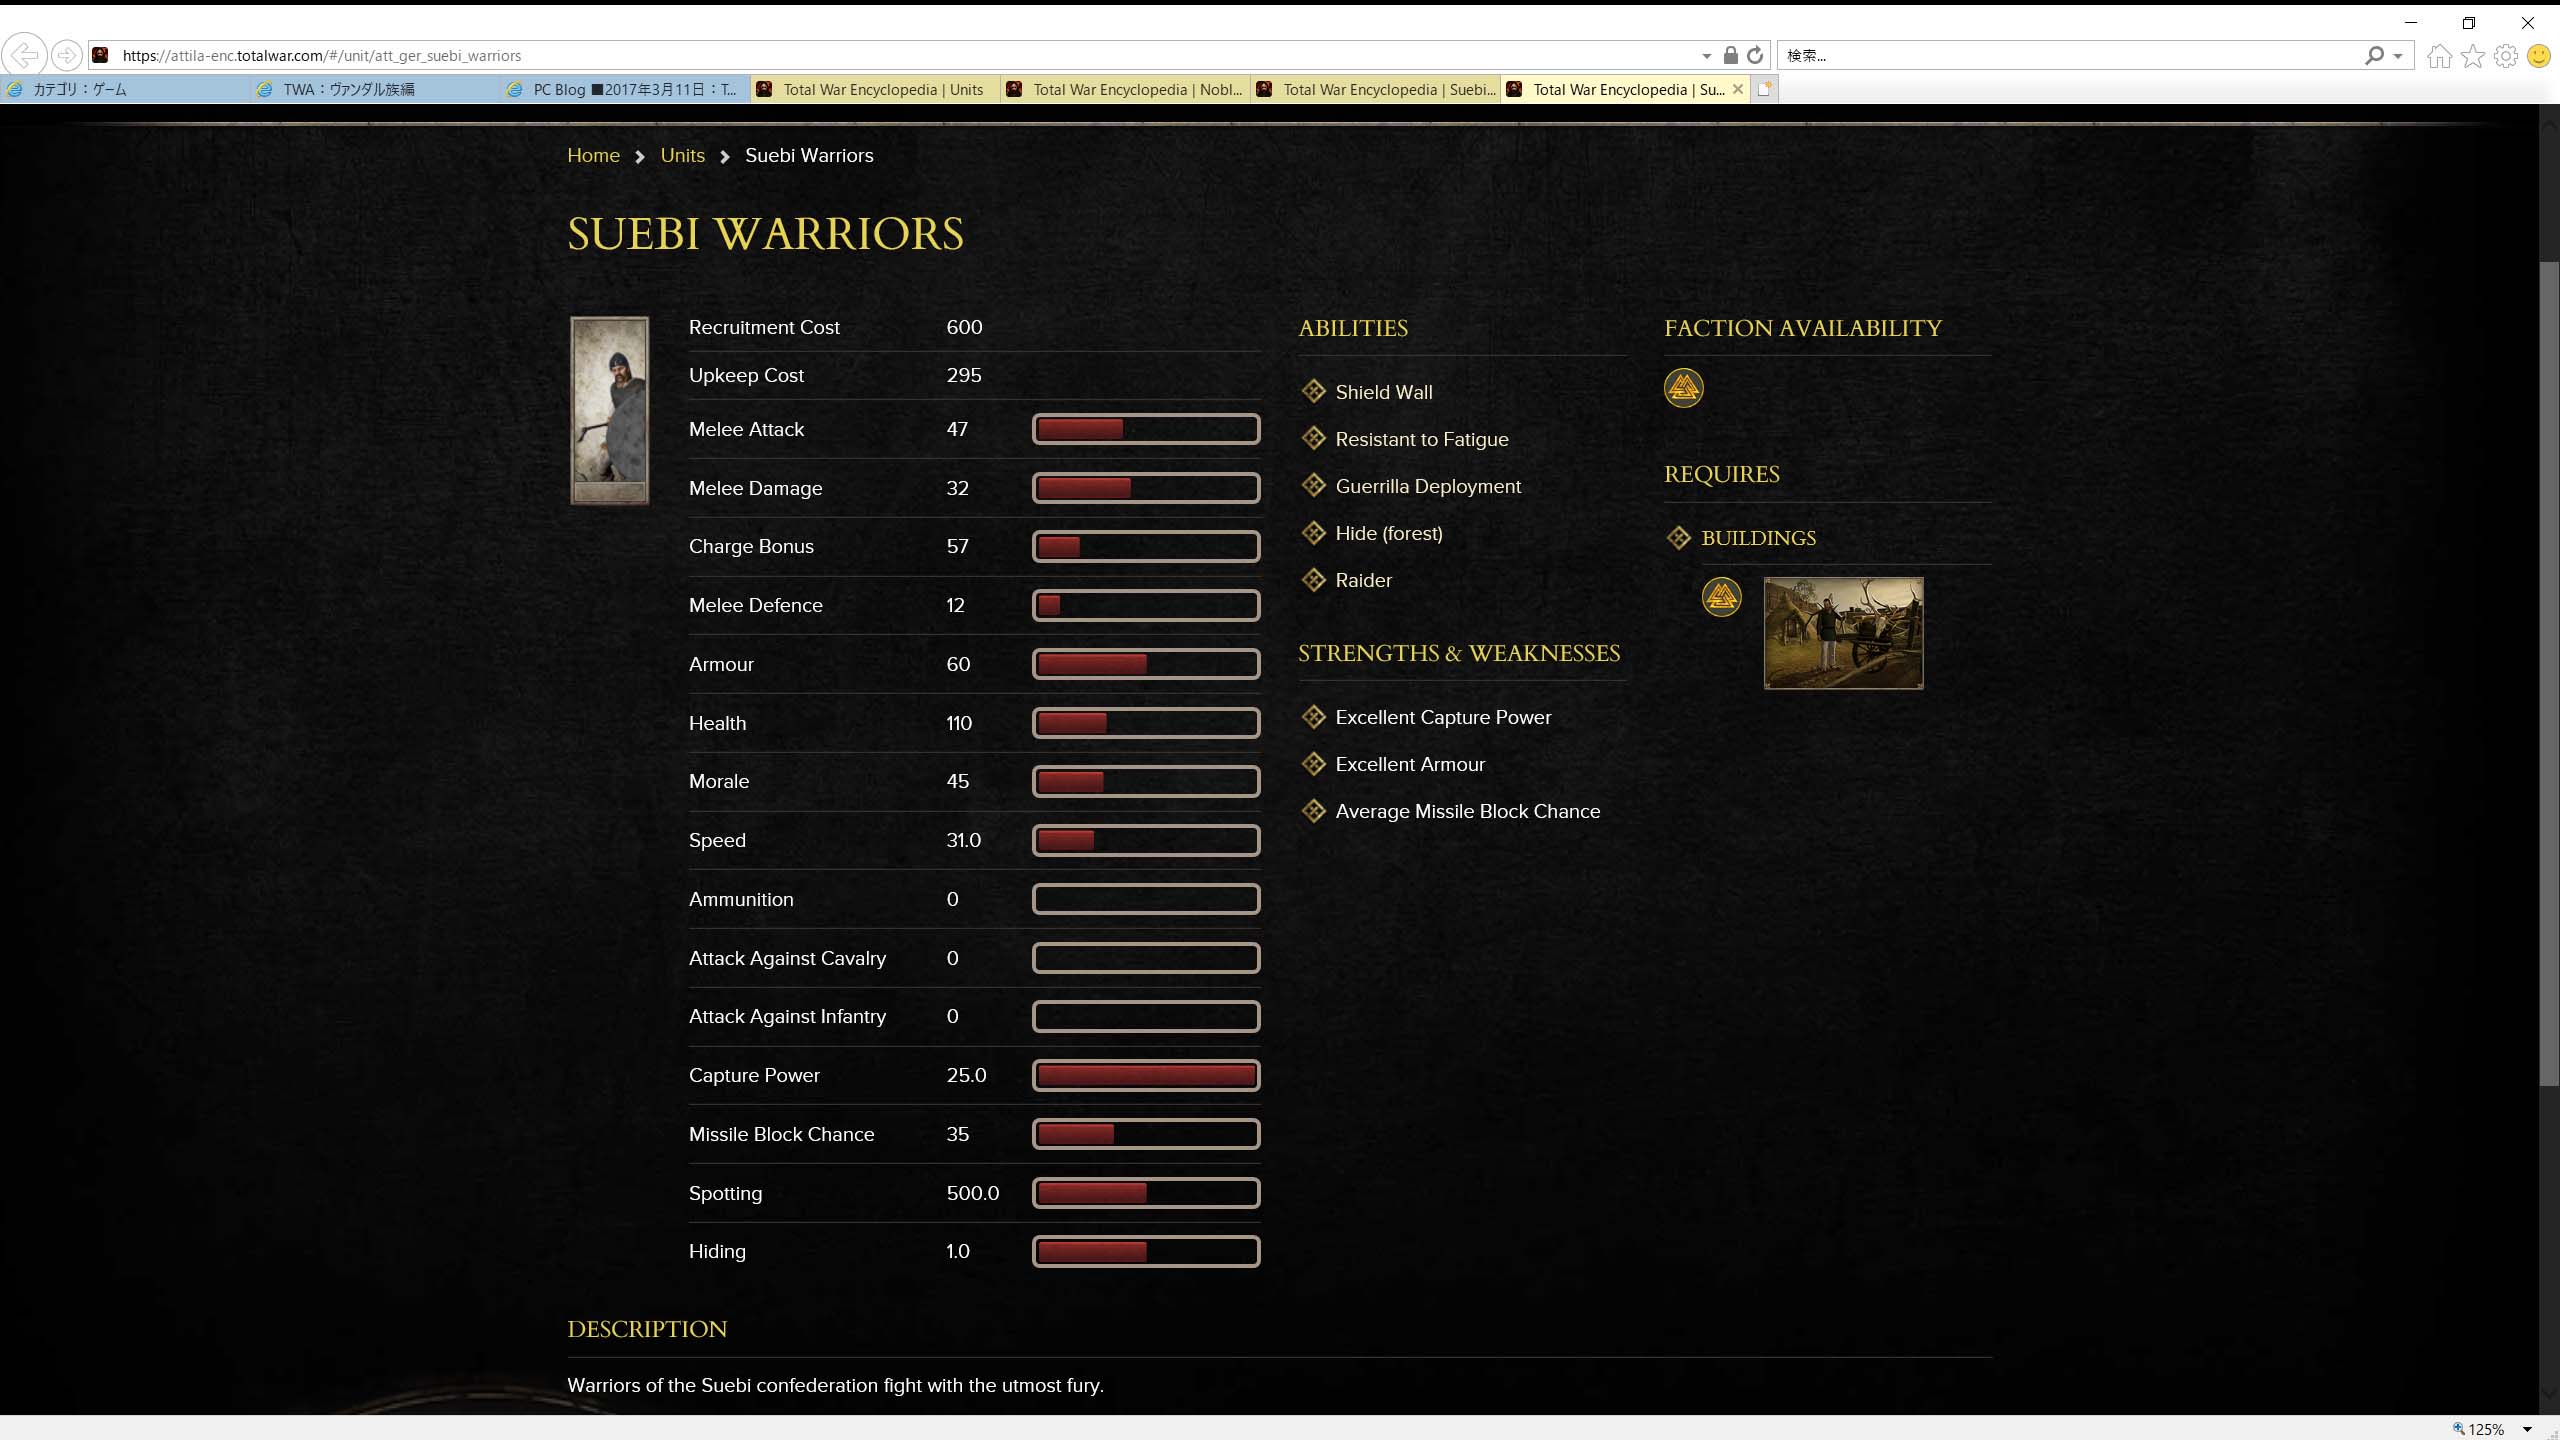
Task: Click the security lock icon in address bar
Action: pyautogui.click(x=1730, y=55)
